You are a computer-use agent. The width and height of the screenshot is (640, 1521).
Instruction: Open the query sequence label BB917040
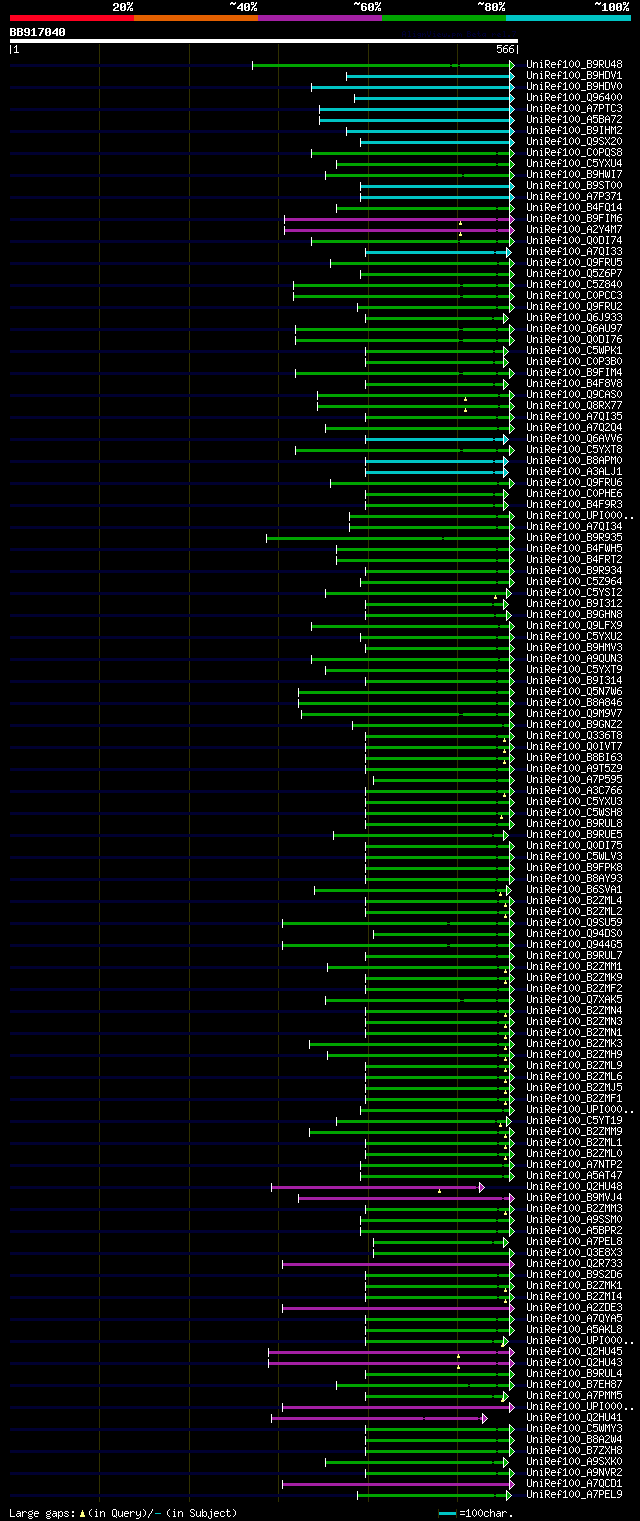pos(37,32)
